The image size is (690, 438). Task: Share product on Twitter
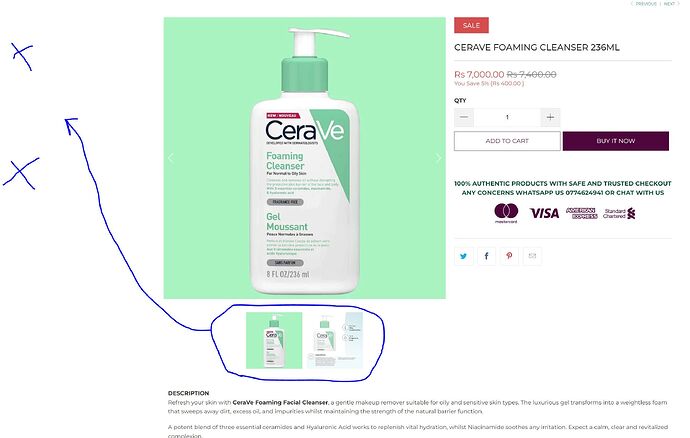click(x=463, y=256)
